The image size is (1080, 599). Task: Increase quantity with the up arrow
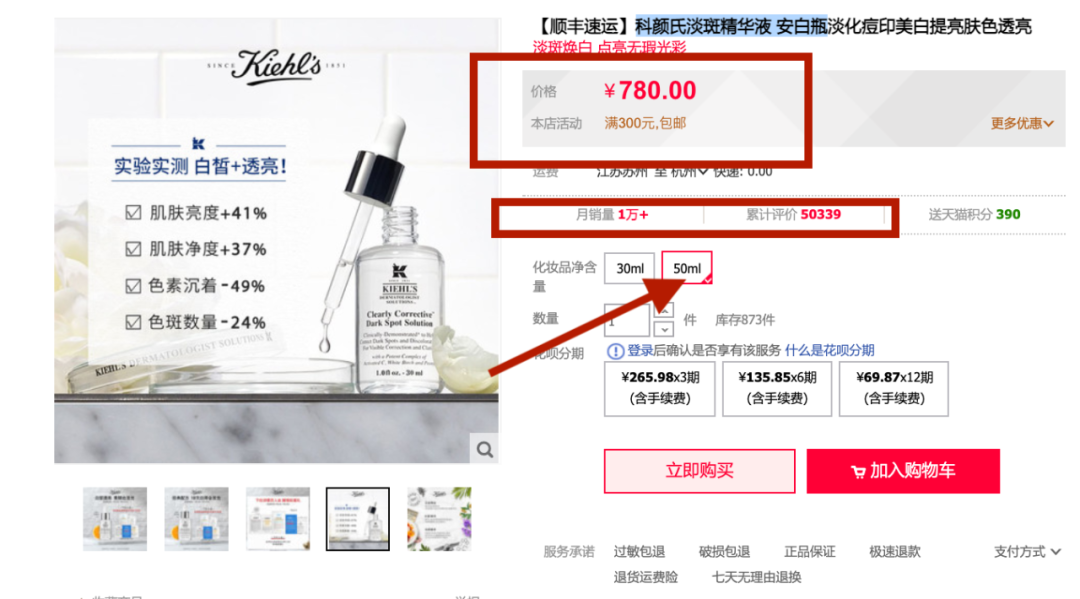[x=663, y=310]
